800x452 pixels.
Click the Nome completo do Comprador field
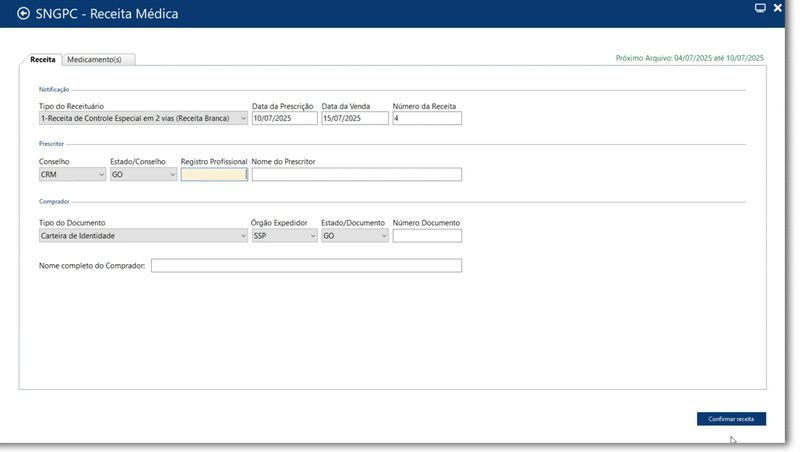pyautogui.click(x=306, y=265)
